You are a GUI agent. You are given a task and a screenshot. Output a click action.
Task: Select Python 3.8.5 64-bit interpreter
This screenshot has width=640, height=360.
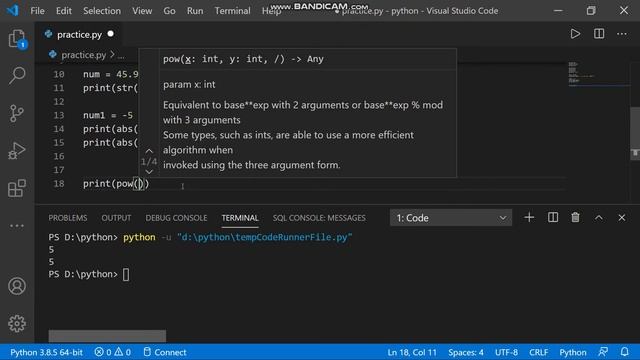tap(46, 352)
